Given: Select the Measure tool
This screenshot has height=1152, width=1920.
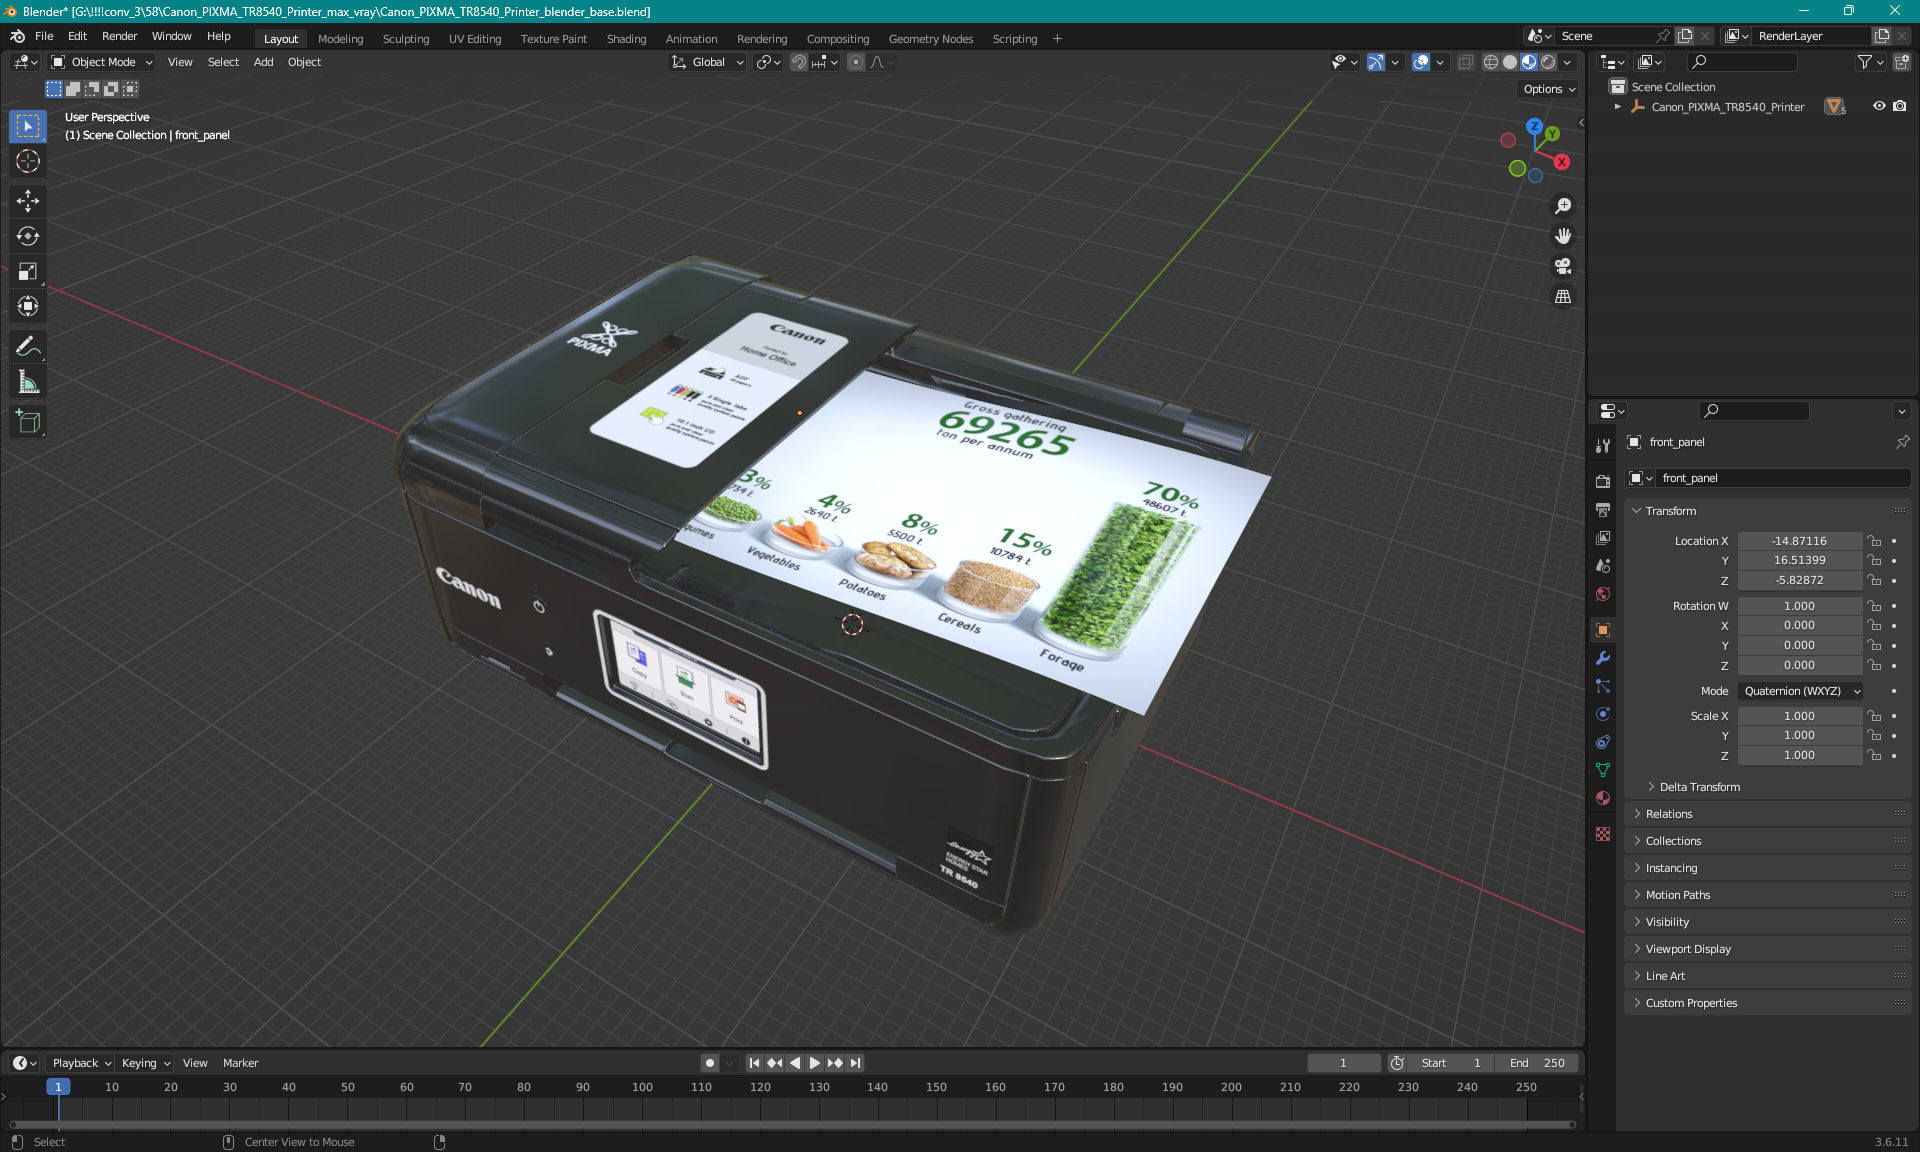Looking at the screenshot, I should pyautogui.click(x=28, y=382).
